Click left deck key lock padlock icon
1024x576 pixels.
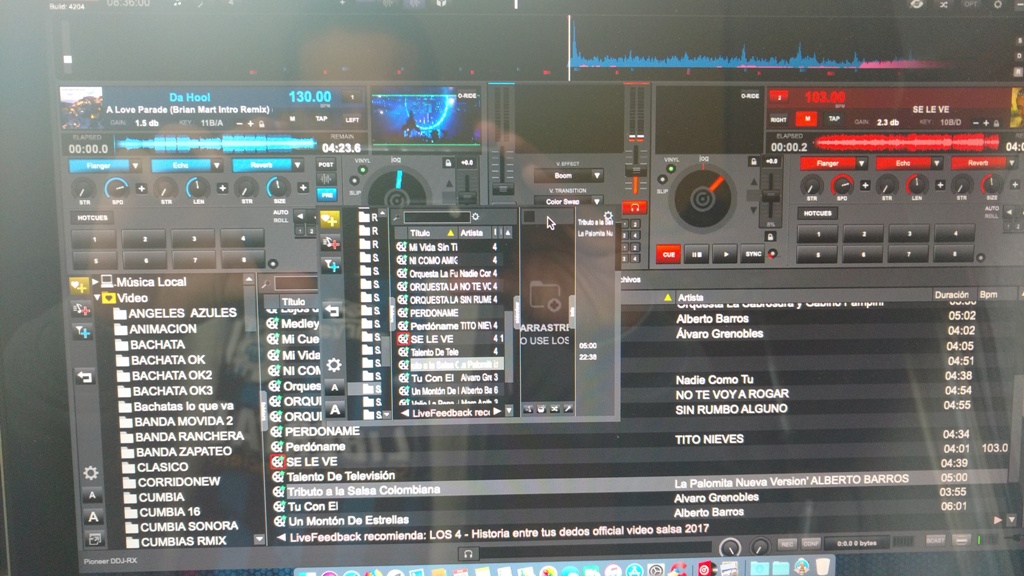click(261, 123)
